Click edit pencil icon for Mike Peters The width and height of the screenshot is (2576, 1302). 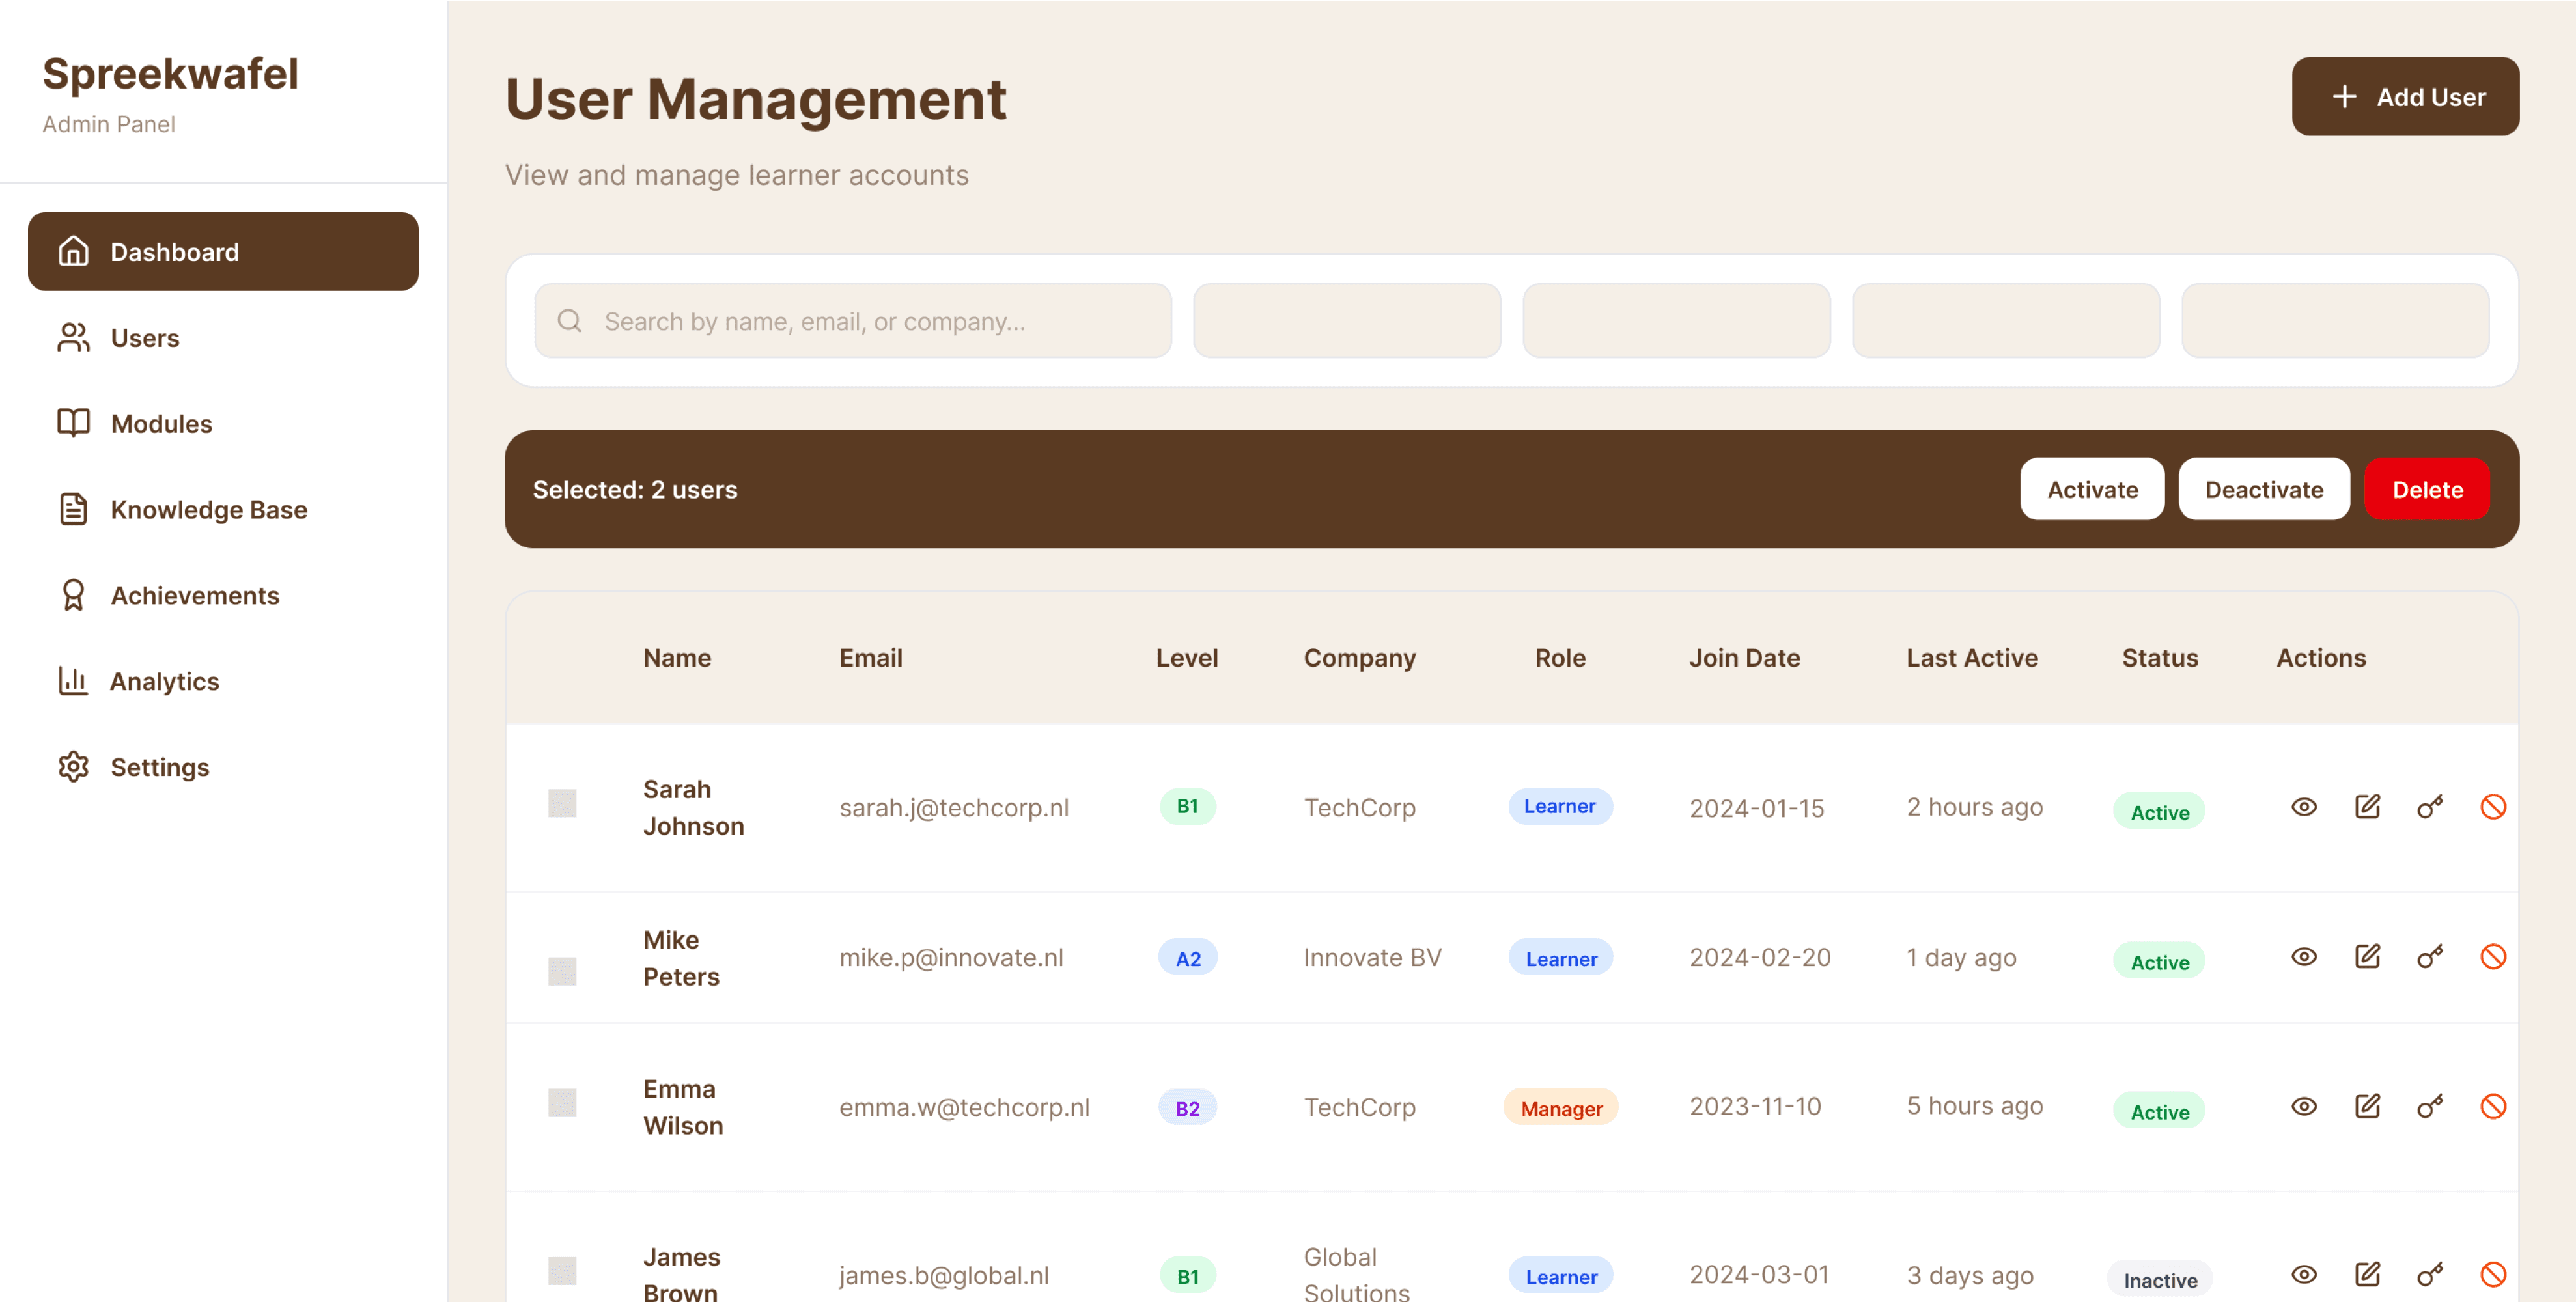[x=2367, y=957]
